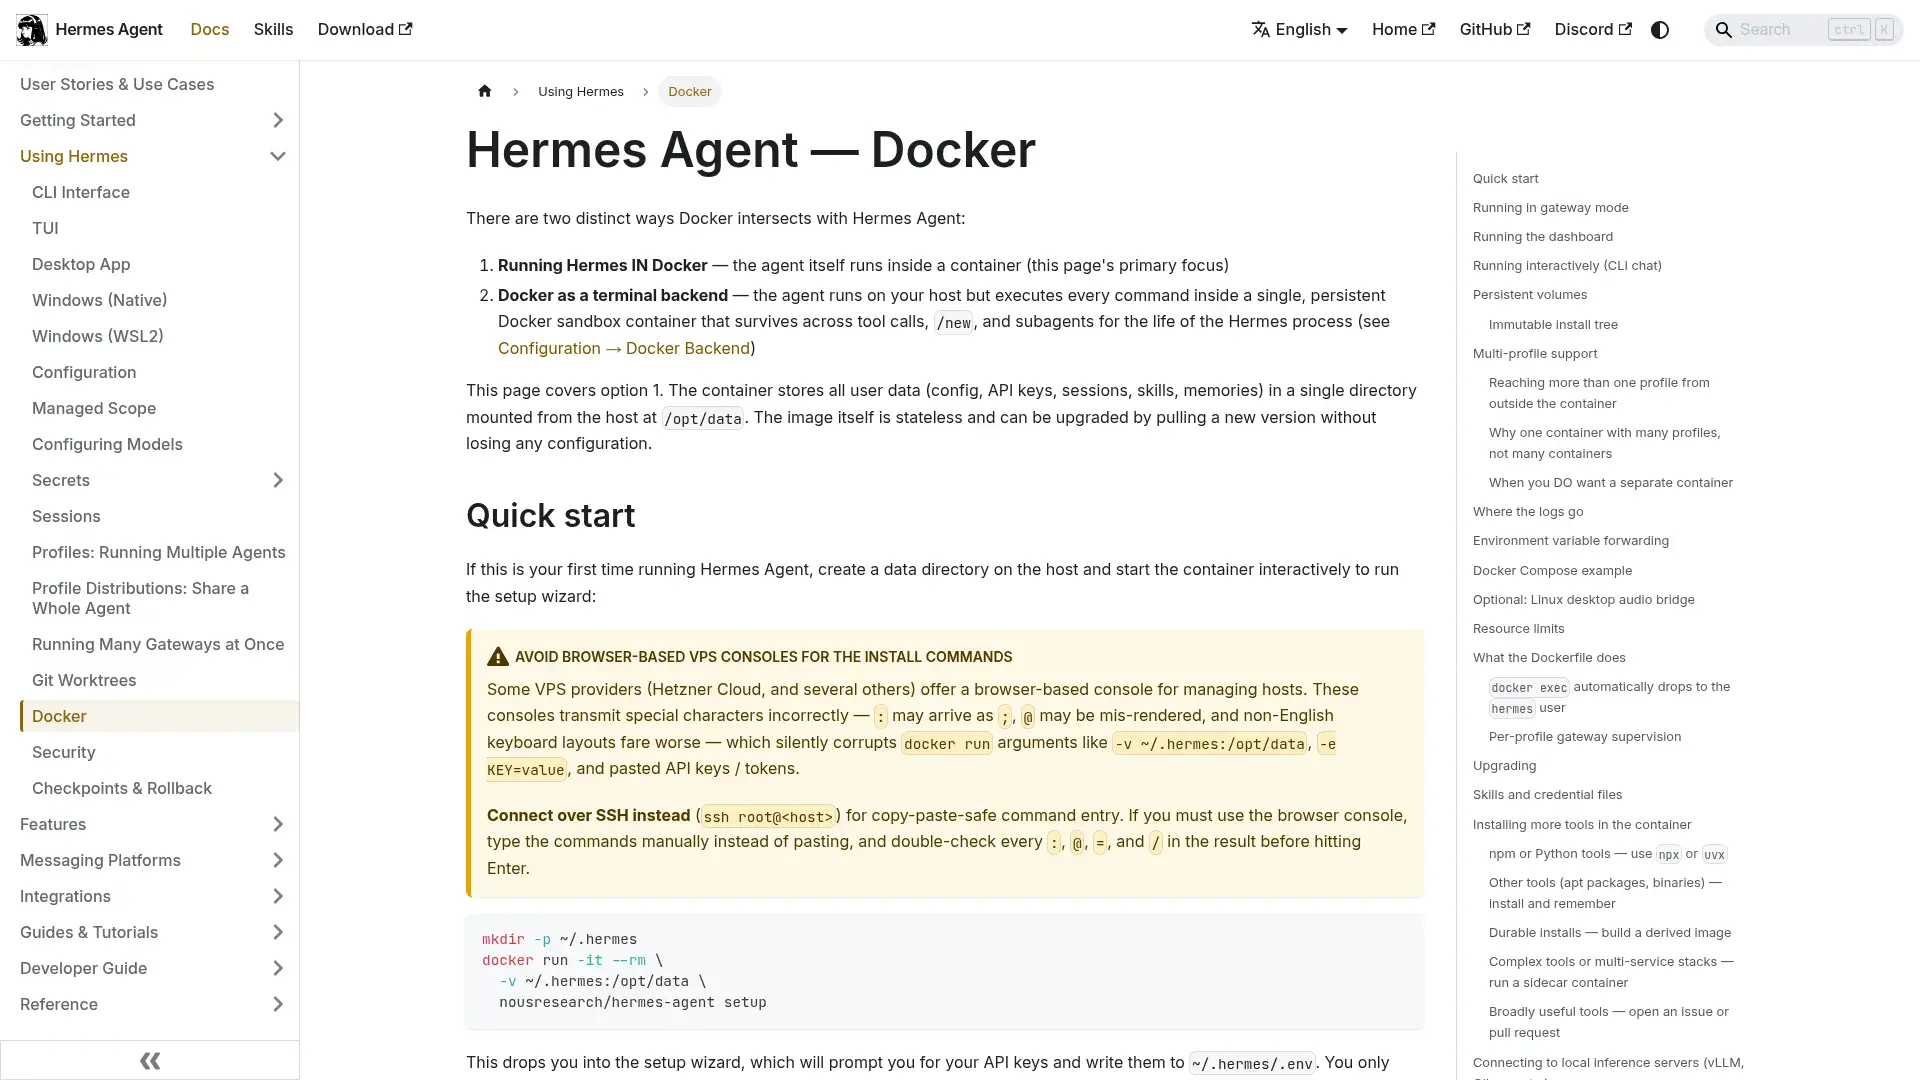Screen dimensions: 1920x1080
Task: Open the Skills navbar tab
Action: pos(273,29)
